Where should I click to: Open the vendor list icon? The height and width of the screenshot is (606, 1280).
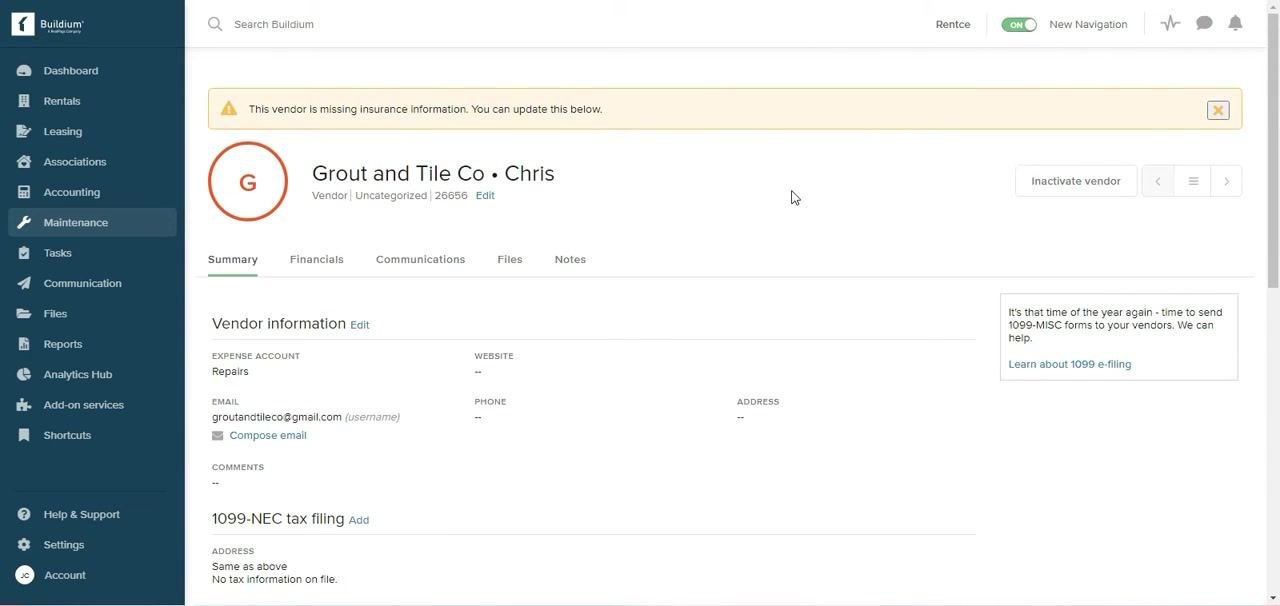coord(1193,181)
